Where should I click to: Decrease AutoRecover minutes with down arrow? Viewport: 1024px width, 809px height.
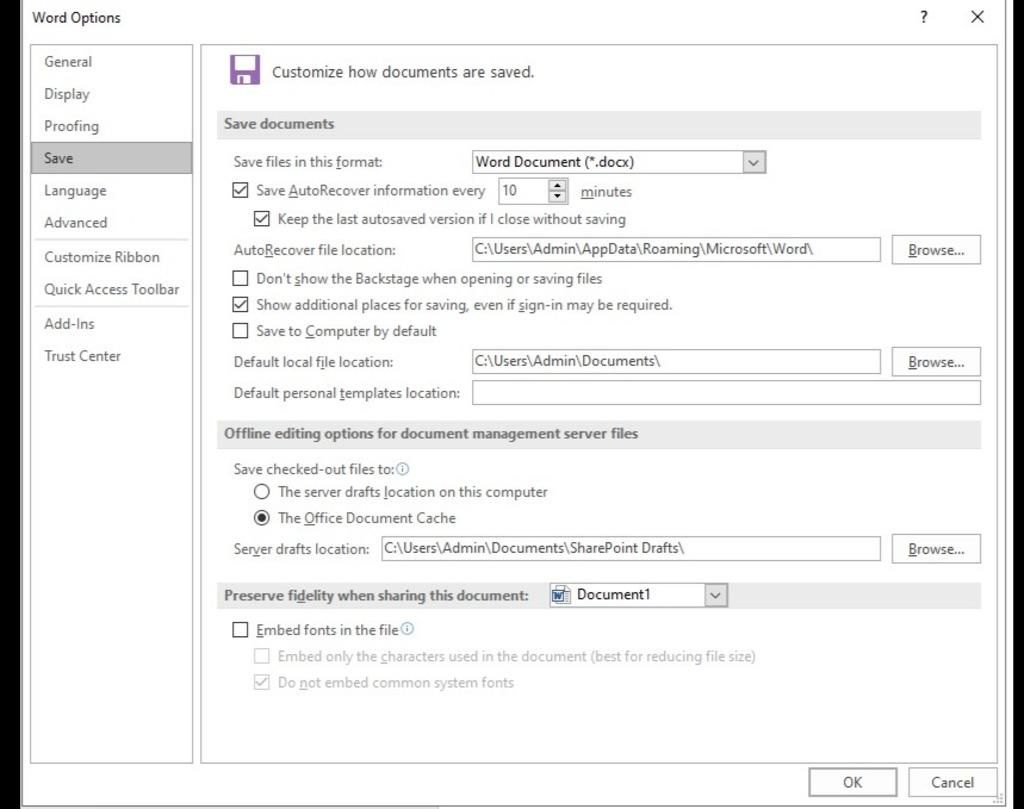pyautogui.click(x=557, y=197)
